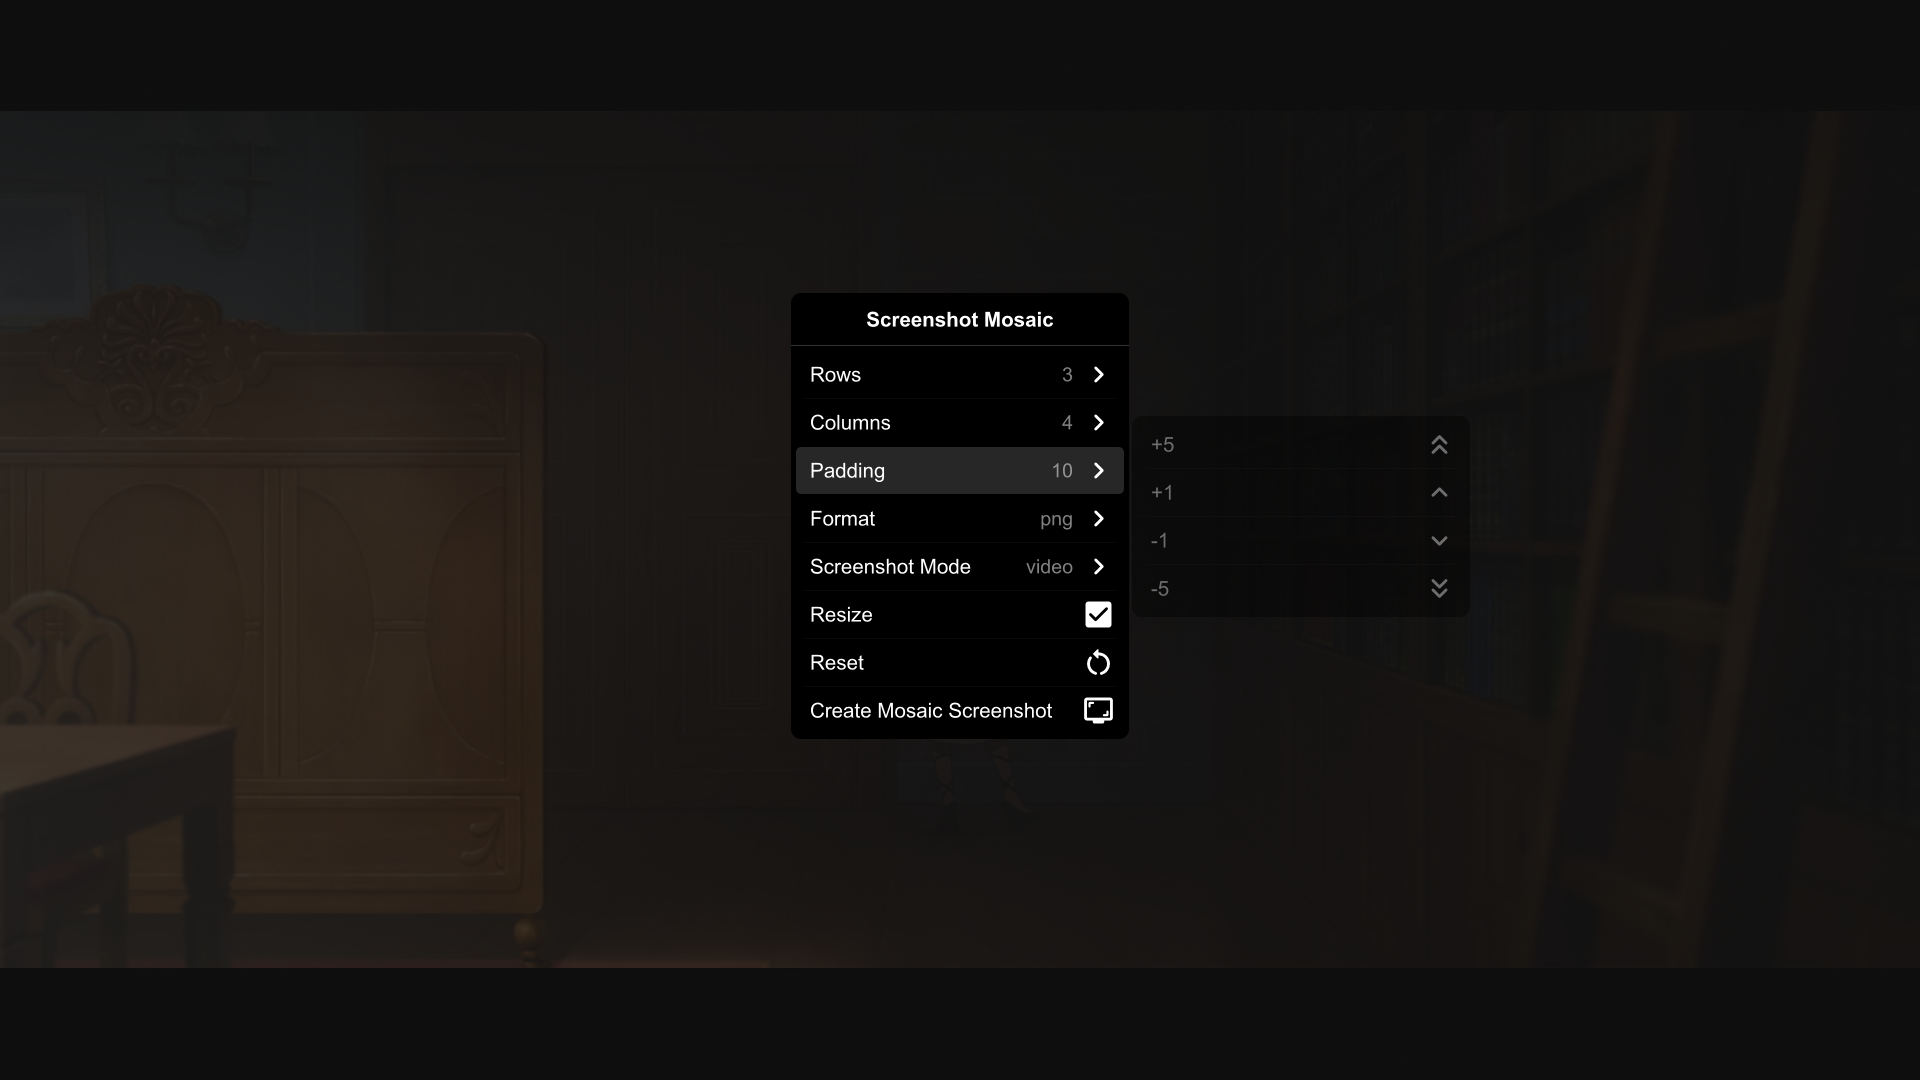The image size is (1920, 1080).
Task: Expand the Columns configuration option
Action: (1098, 422)
